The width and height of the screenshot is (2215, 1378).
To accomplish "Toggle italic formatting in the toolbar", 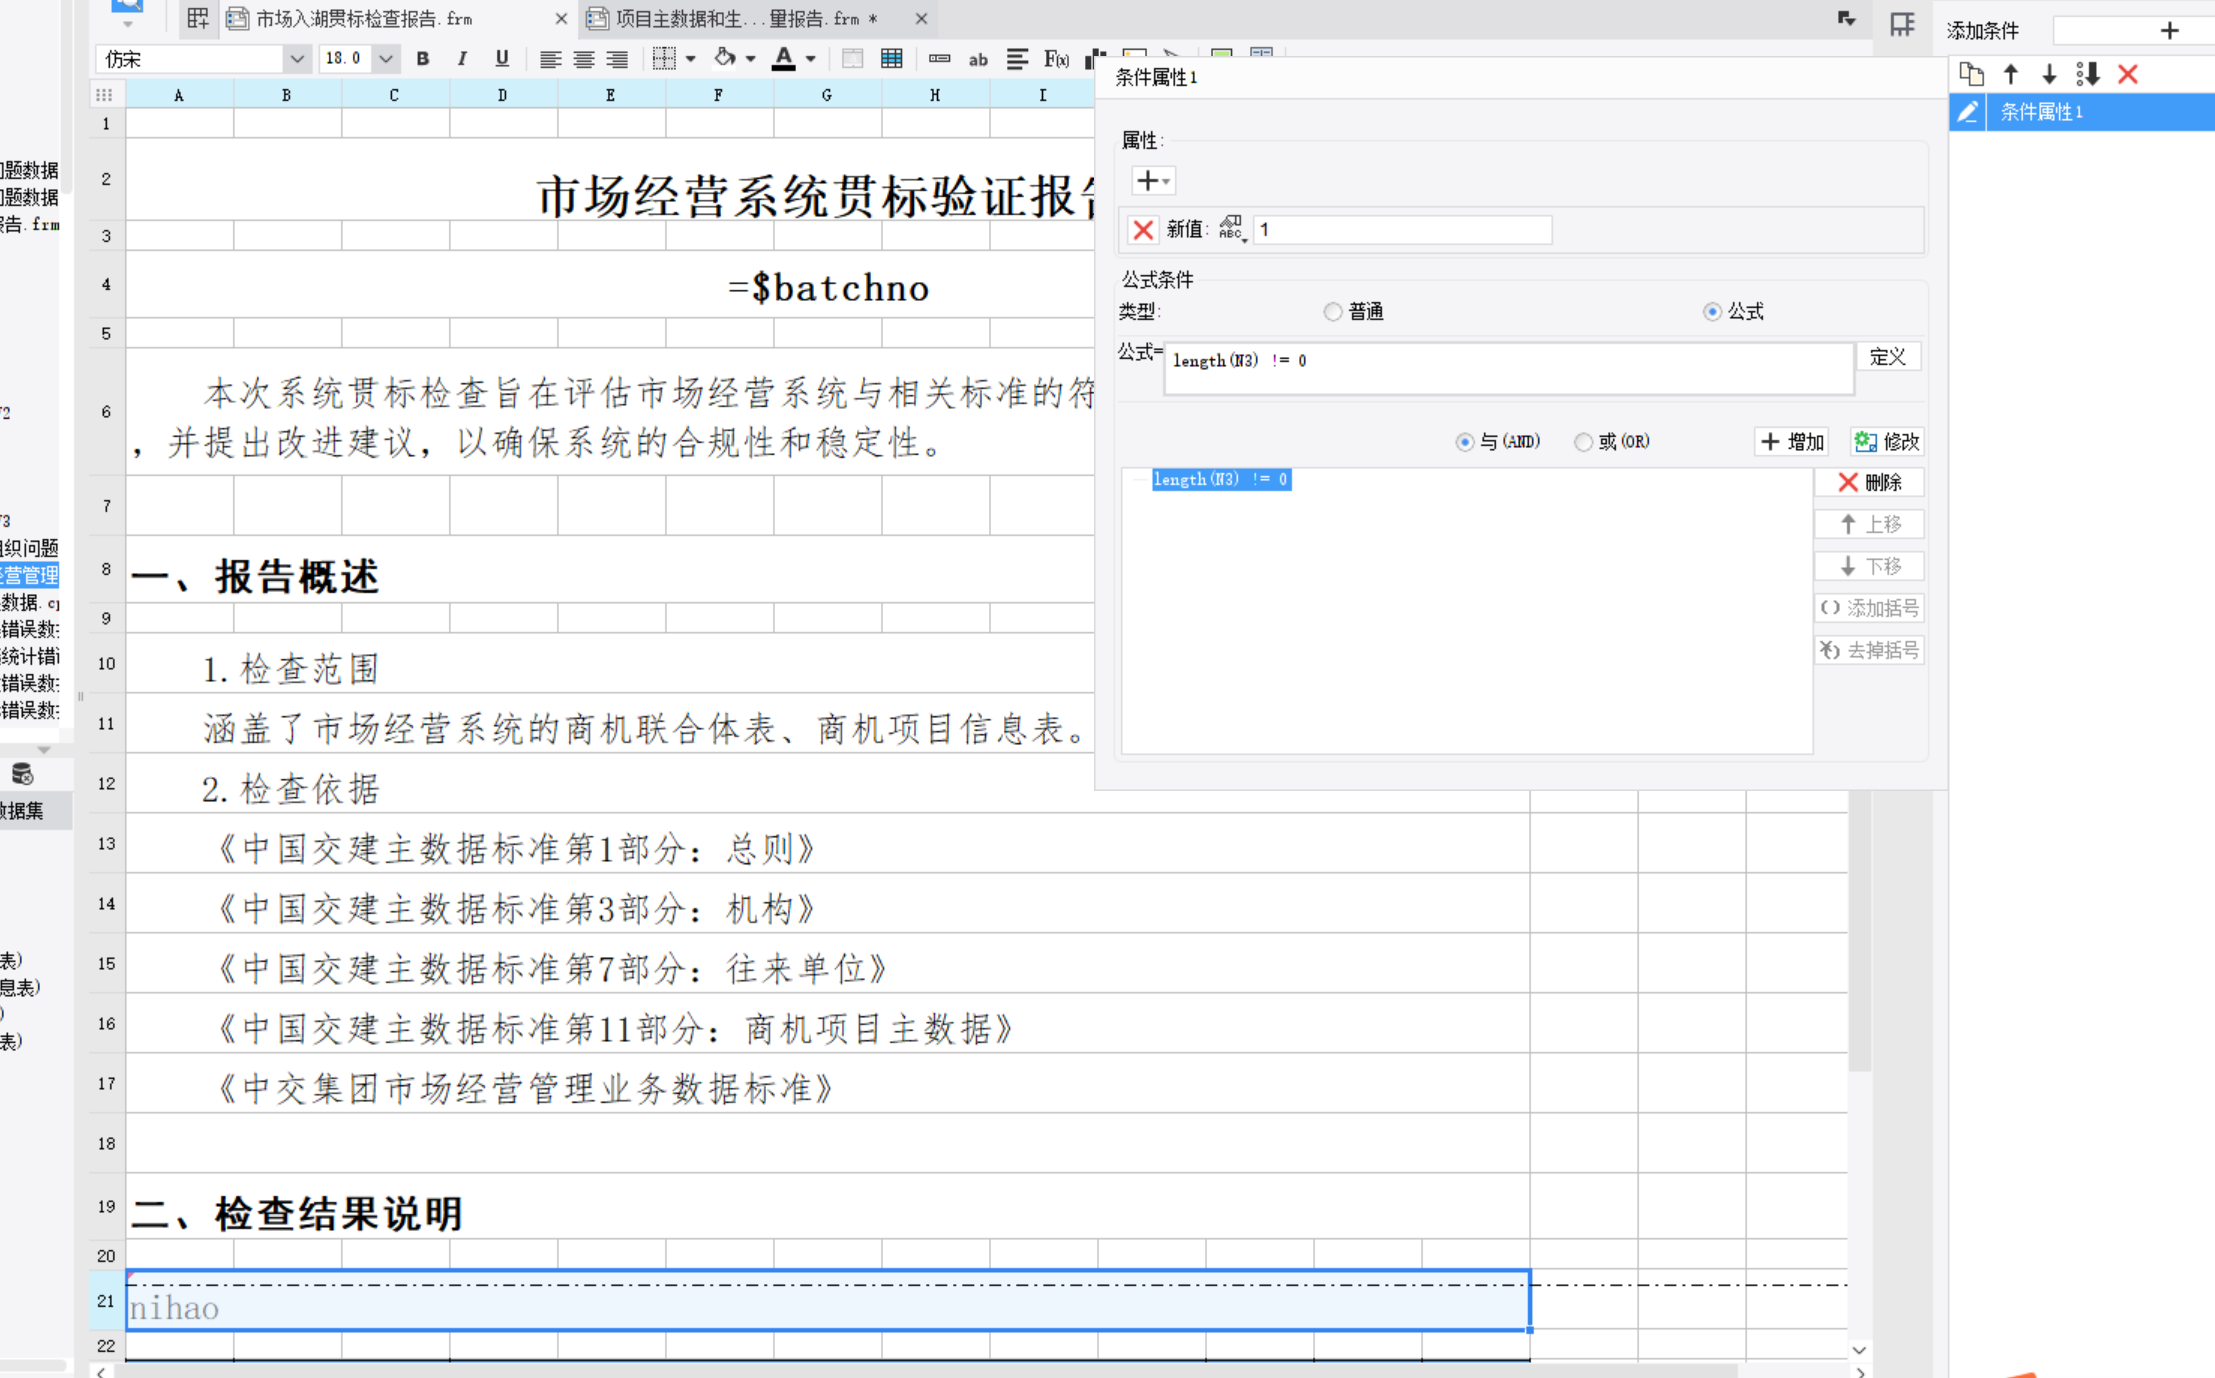I will [x=462, y=59].
